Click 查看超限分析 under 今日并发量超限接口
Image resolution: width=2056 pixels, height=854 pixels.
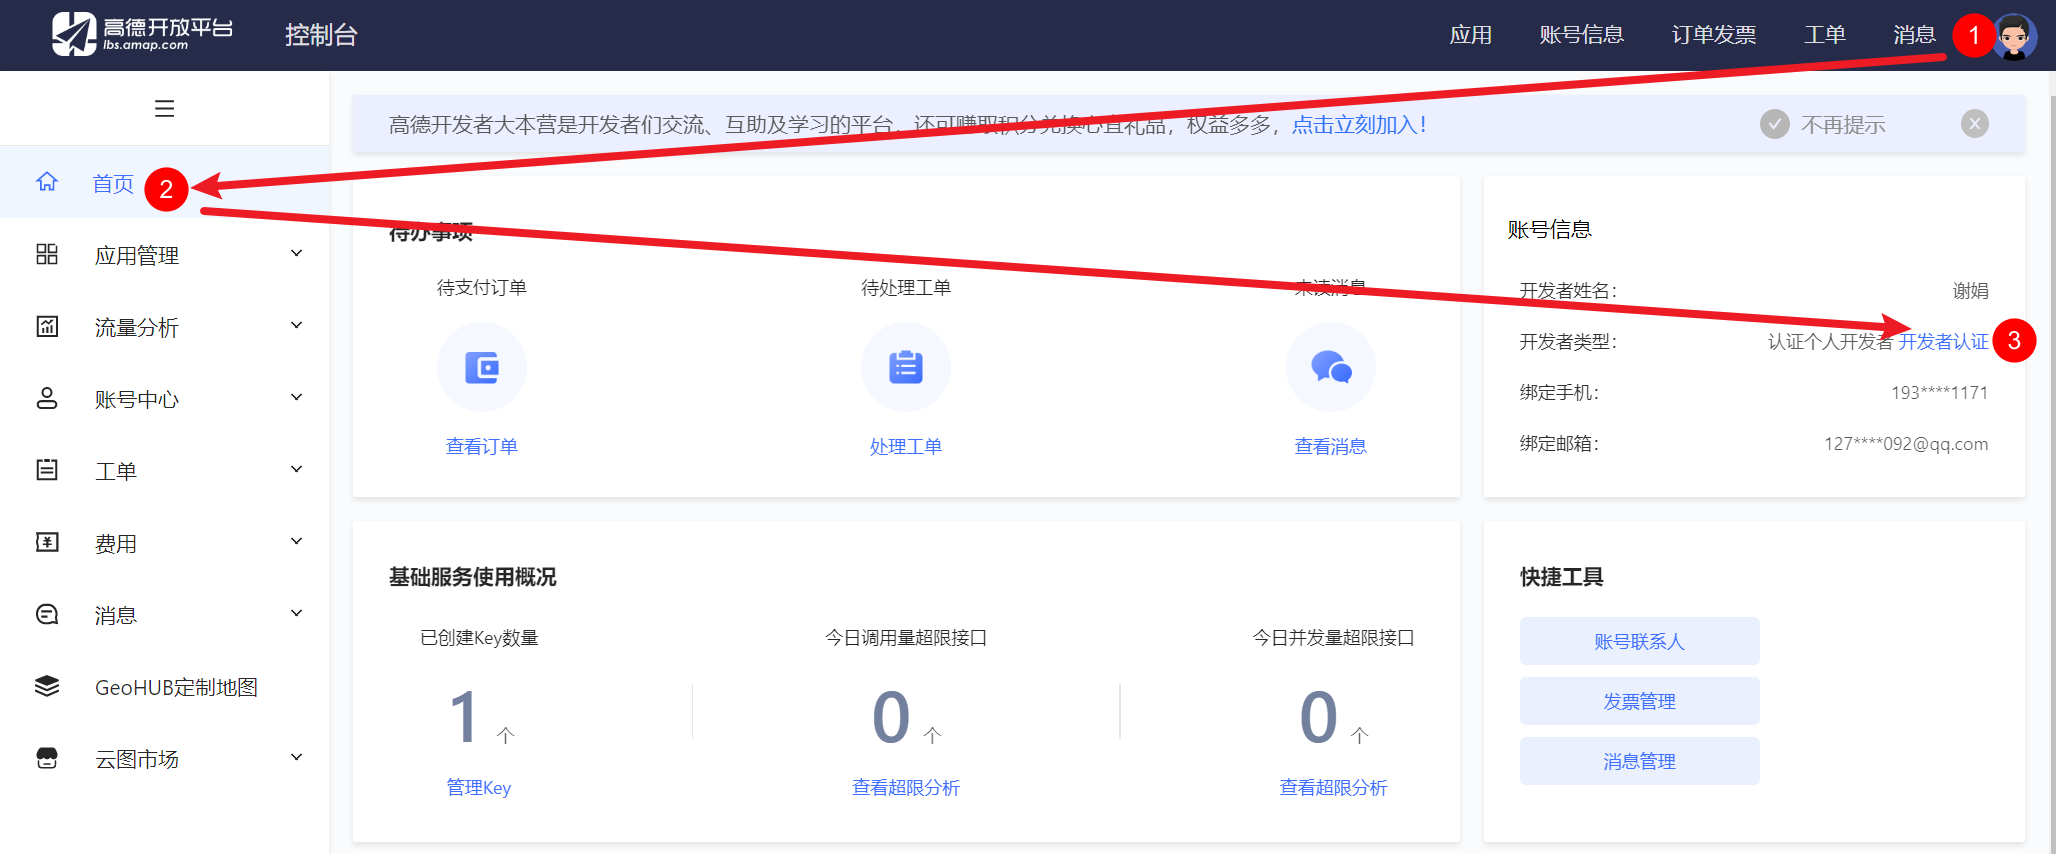click(1334, 788)
